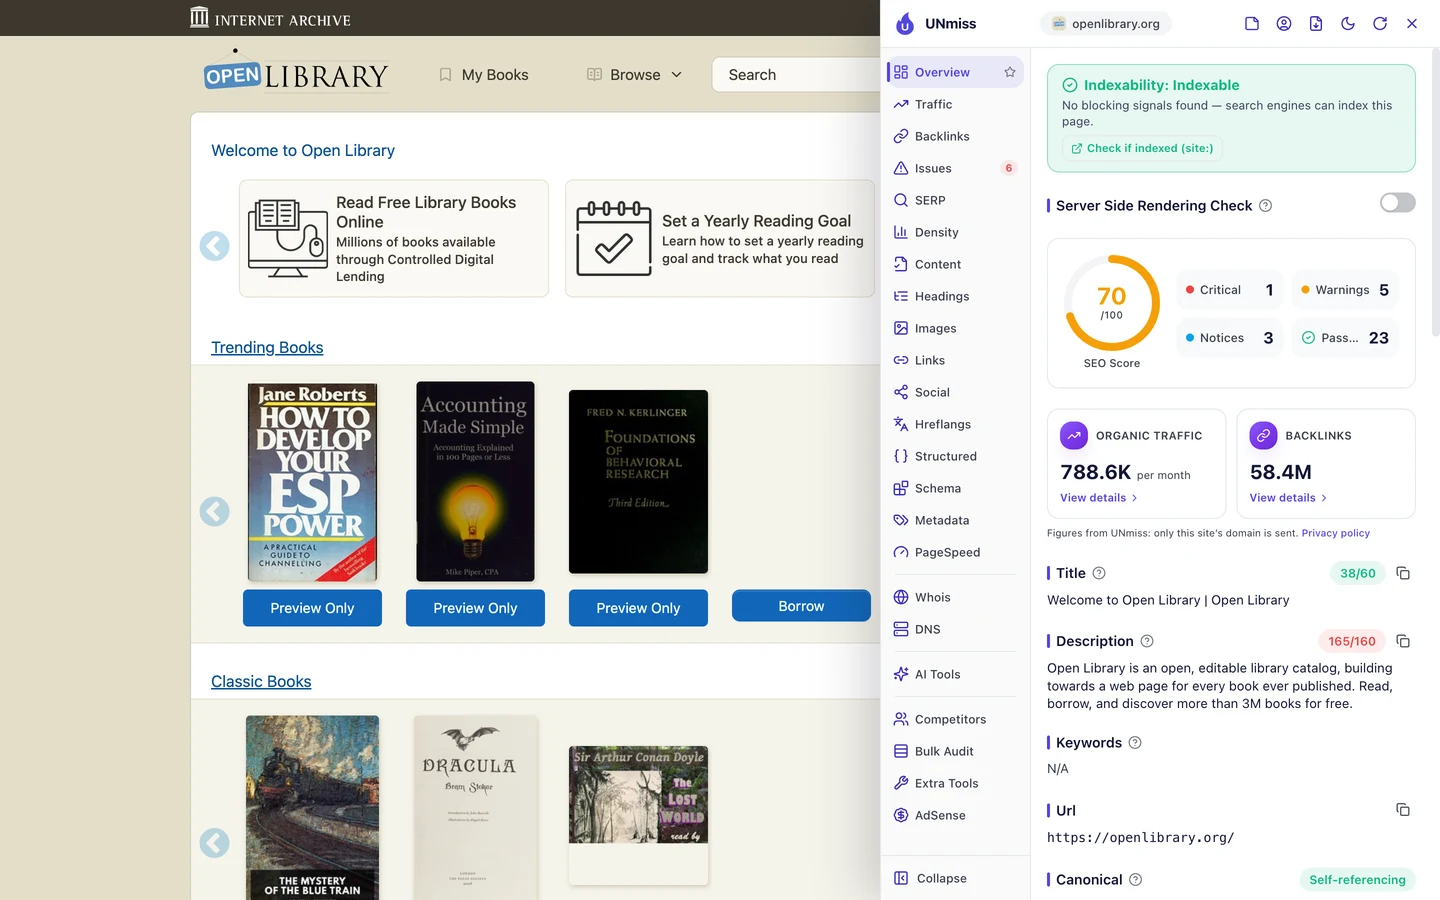This screenshot has height=900, width=1440.
Task: Show help for Description field
Action: [x=1147, y=641]
